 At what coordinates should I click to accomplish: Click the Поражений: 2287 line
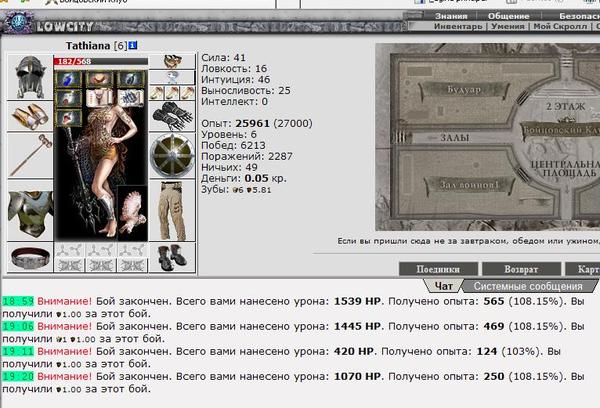pos(247,157)
